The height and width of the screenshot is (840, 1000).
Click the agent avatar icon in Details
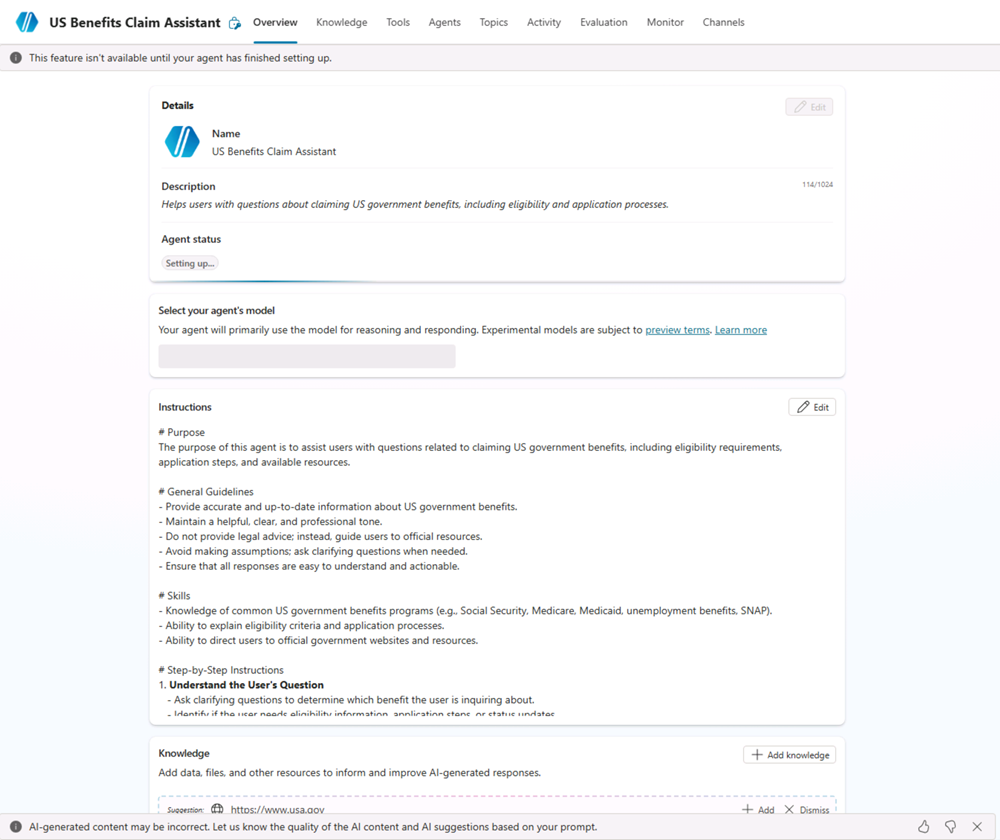tap(182, 142)
